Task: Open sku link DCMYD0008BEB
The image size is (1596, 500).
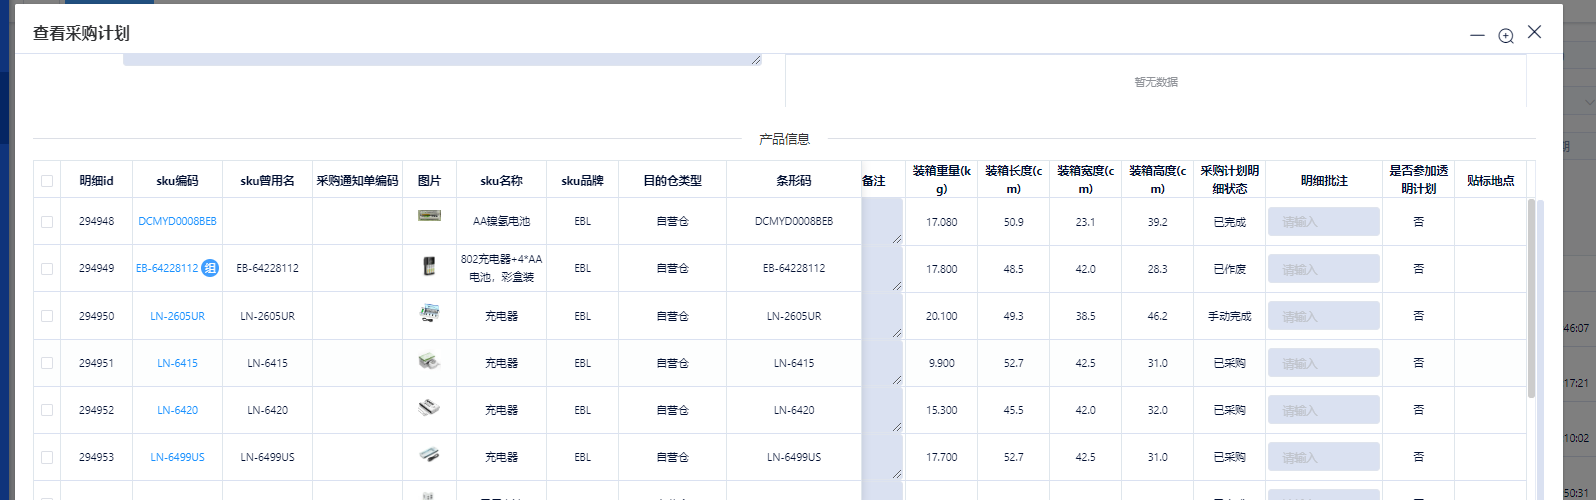Action: click(177, 222)
